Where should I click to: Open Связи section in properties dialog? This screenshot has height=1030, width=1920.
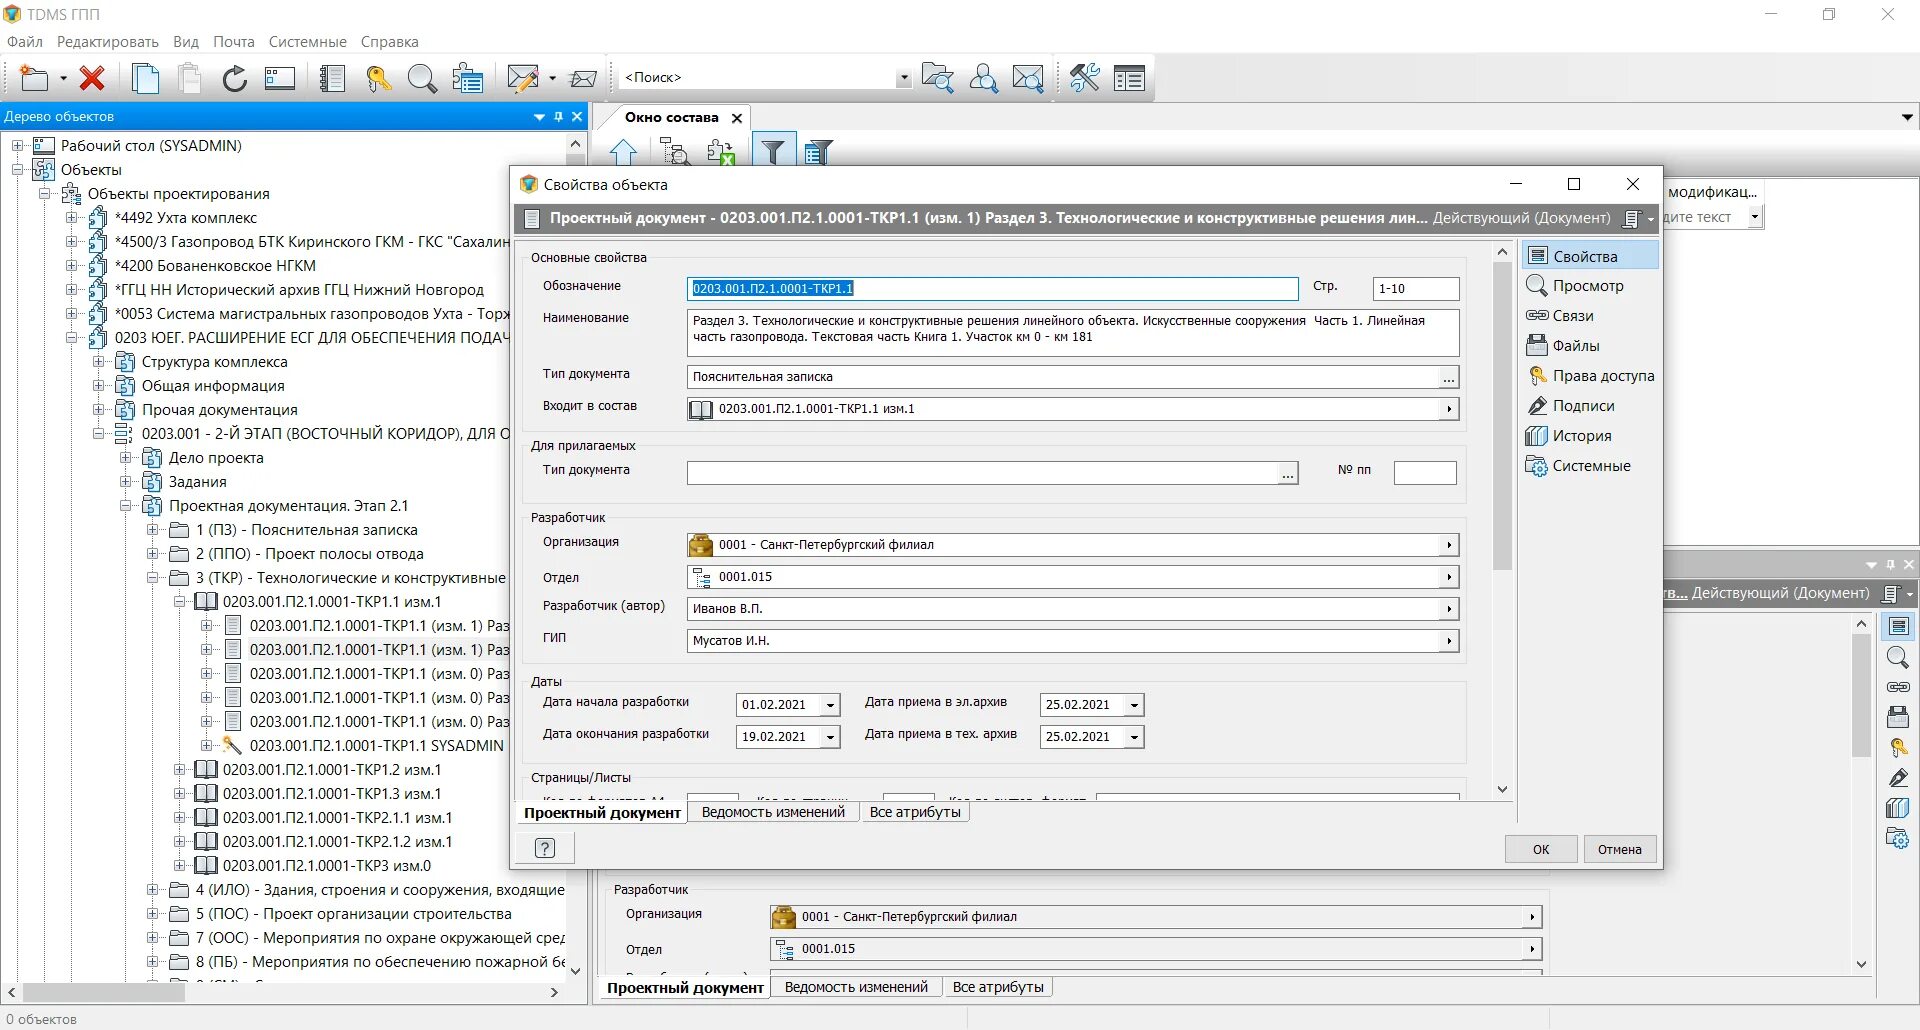(1572, 316)
